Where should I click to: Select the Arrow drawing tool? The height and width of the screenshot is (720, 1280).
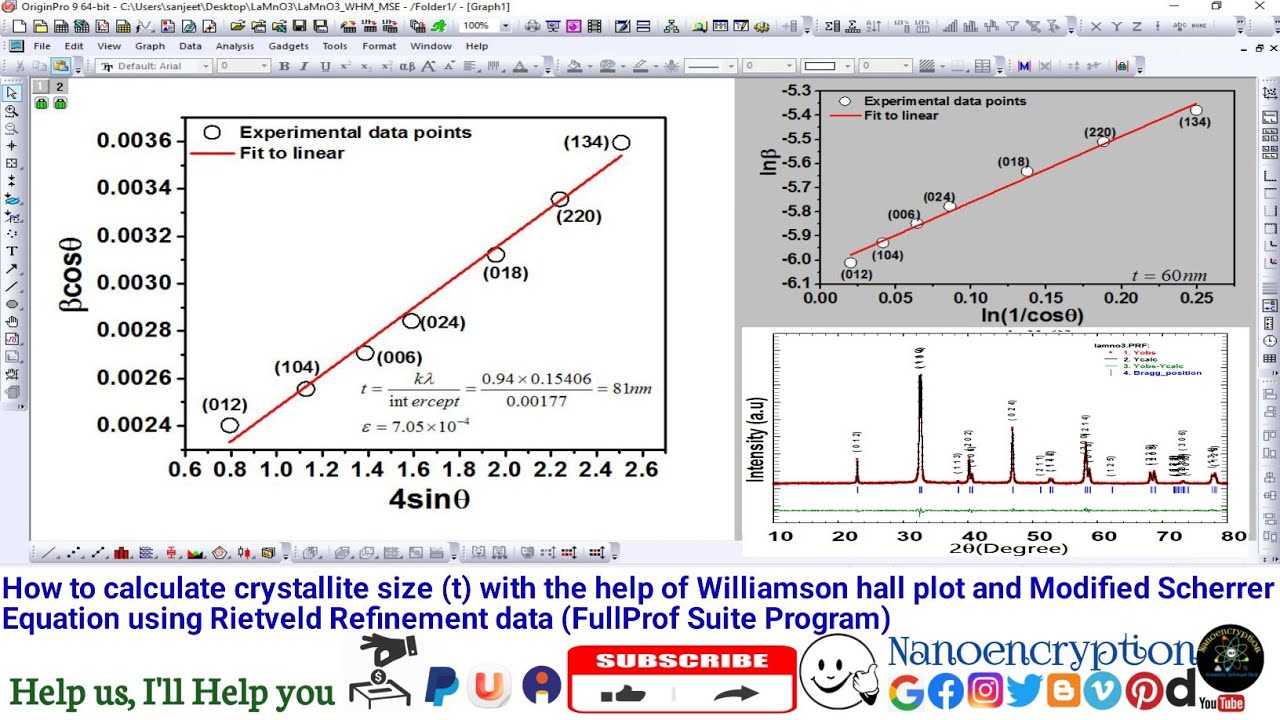tap(12, 268)
